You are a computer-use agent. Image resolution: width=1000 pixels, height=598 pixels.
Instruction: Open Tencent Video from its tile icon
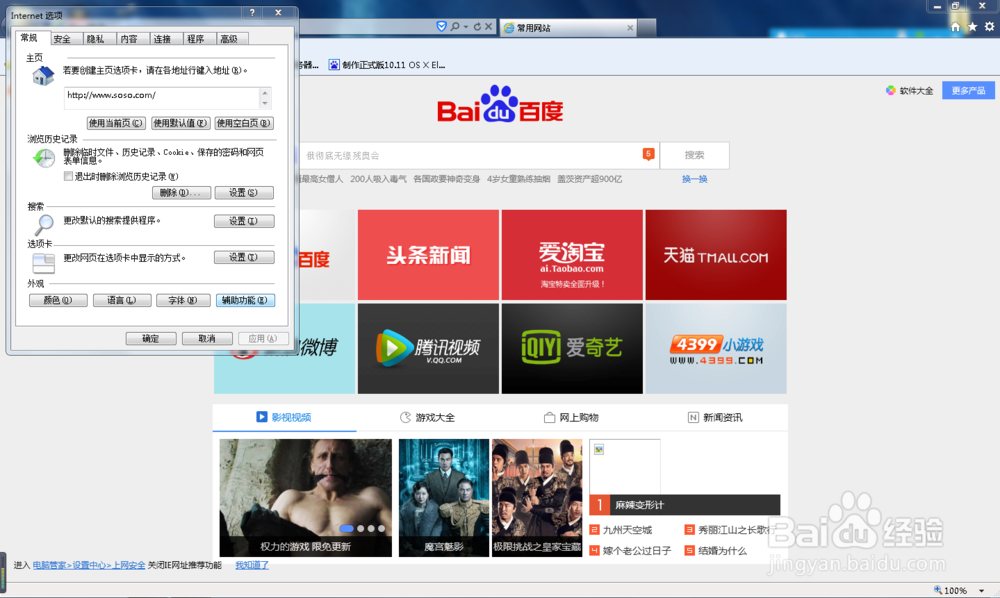coord(428,348)
